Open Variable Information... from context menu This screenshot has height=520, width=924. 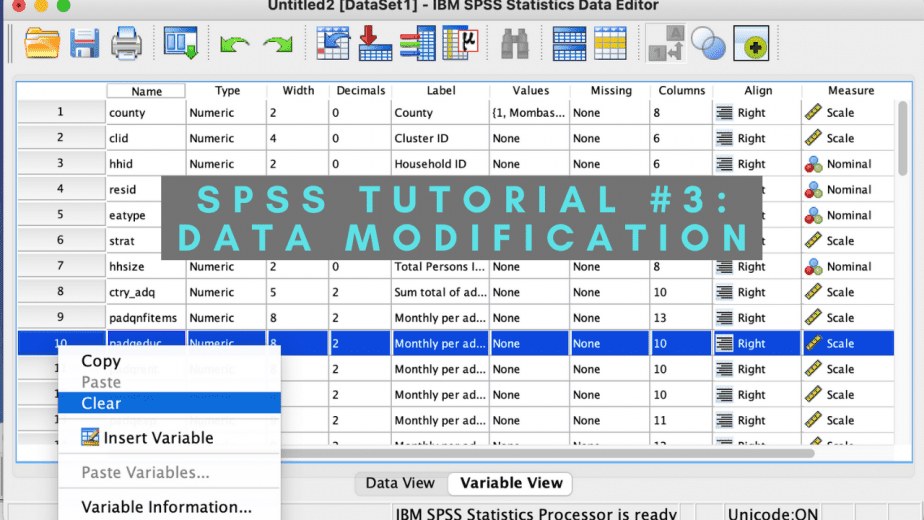[x=169, y=507]
